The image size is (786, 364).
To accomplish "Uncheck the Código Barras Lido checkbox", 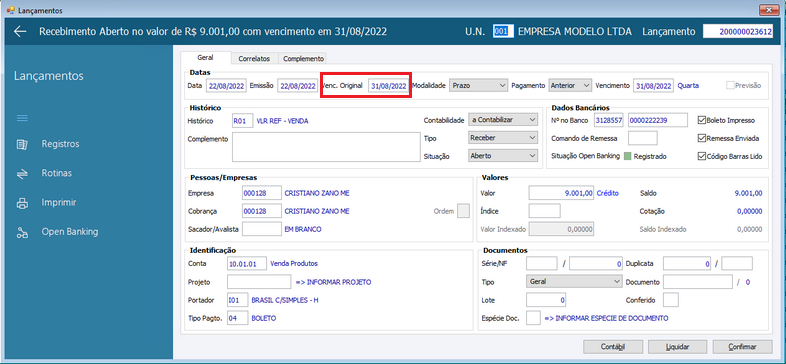I will tap(702, 156).
